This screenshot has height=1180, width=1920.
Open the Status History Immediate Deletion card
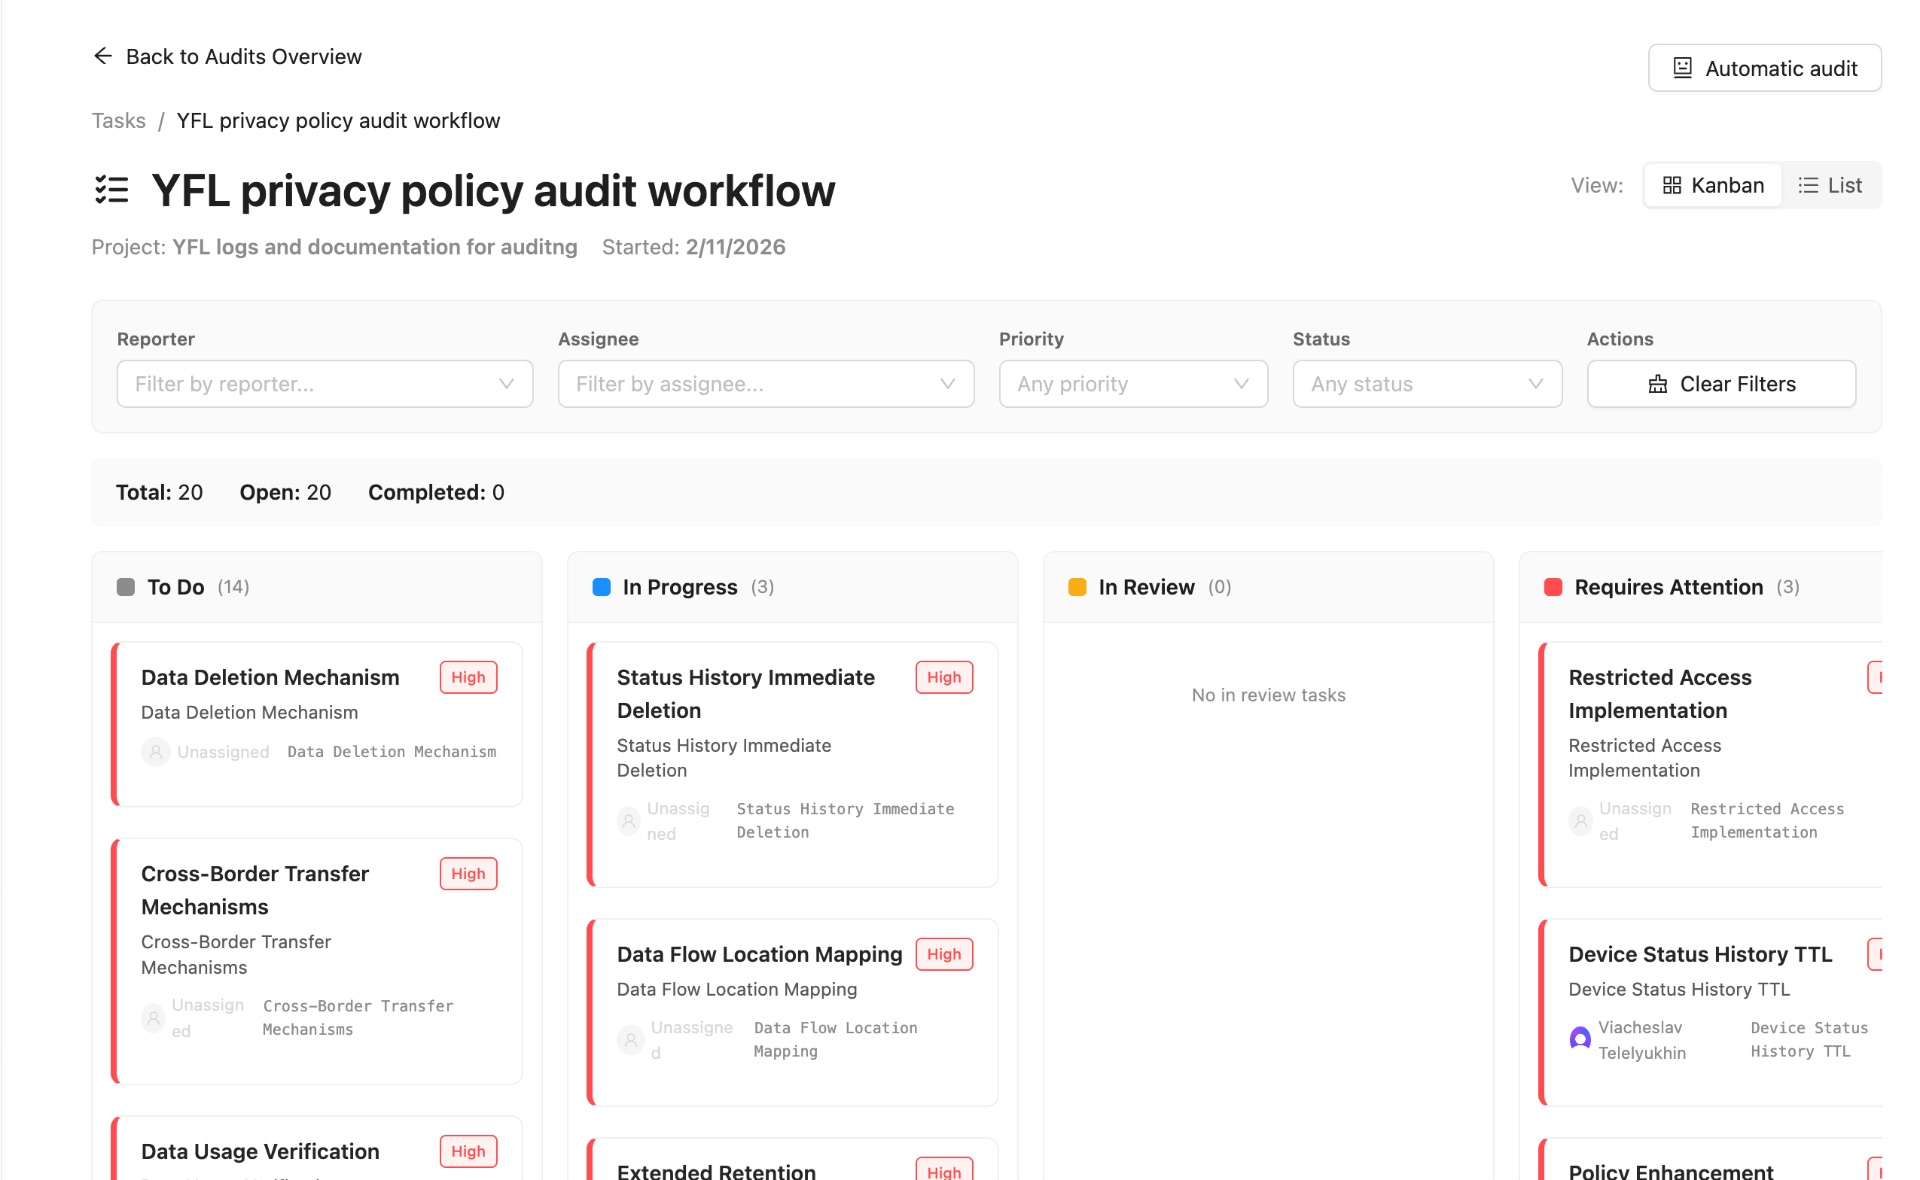coord(792,764)
